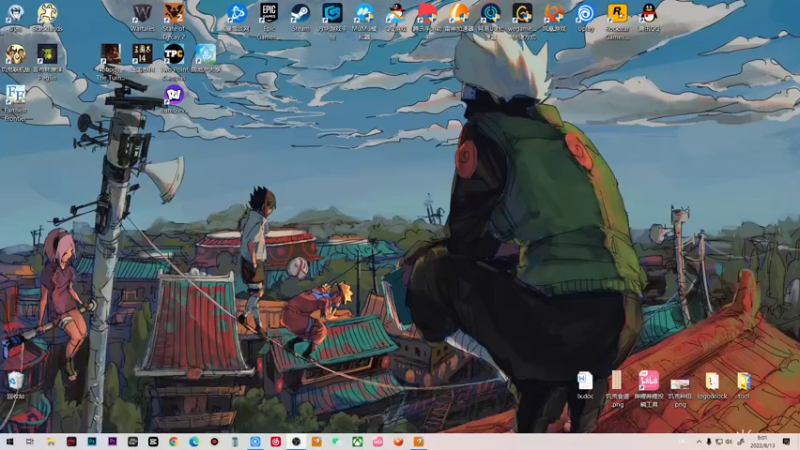The height and width of the screenshot is (450, 800).
Task: Open the Three Kingdoms 14 shortcut
Action: 142,58
